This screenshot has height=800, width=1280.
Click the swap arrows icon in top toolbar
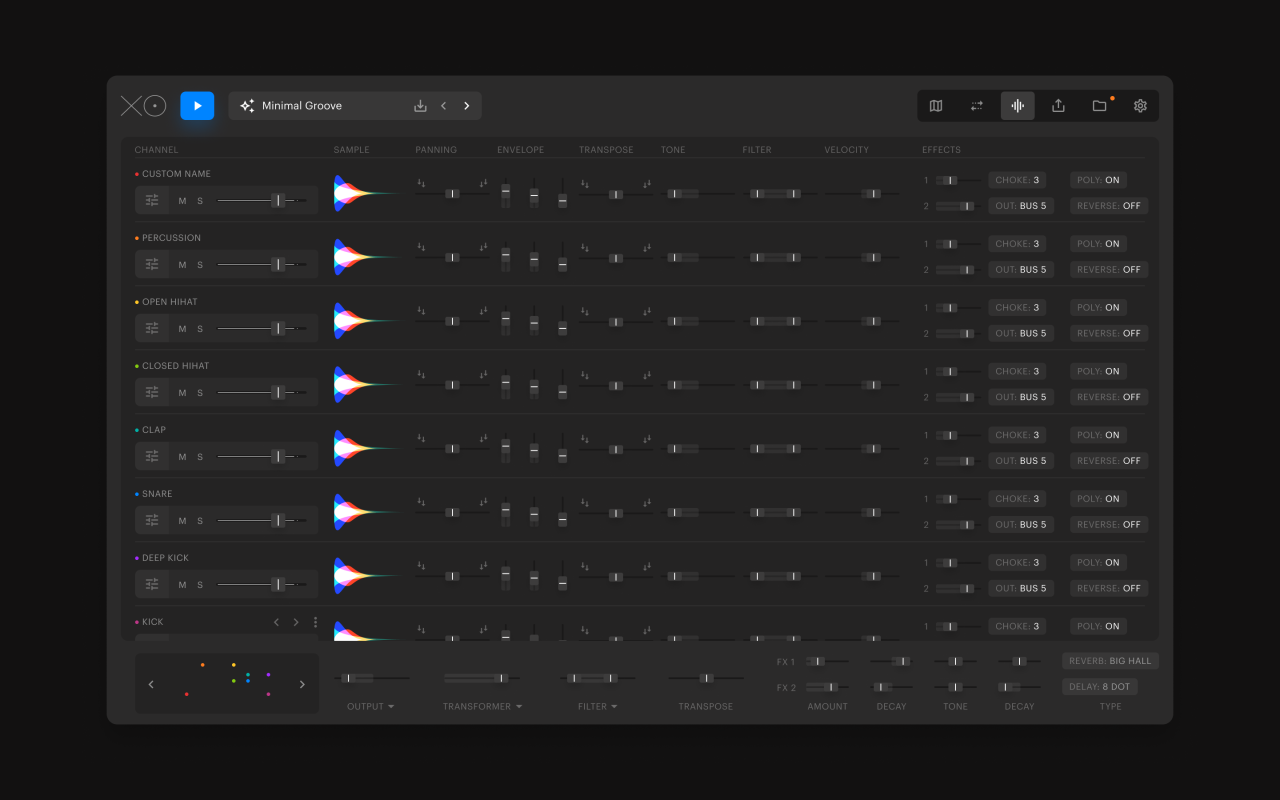(977, 106)
